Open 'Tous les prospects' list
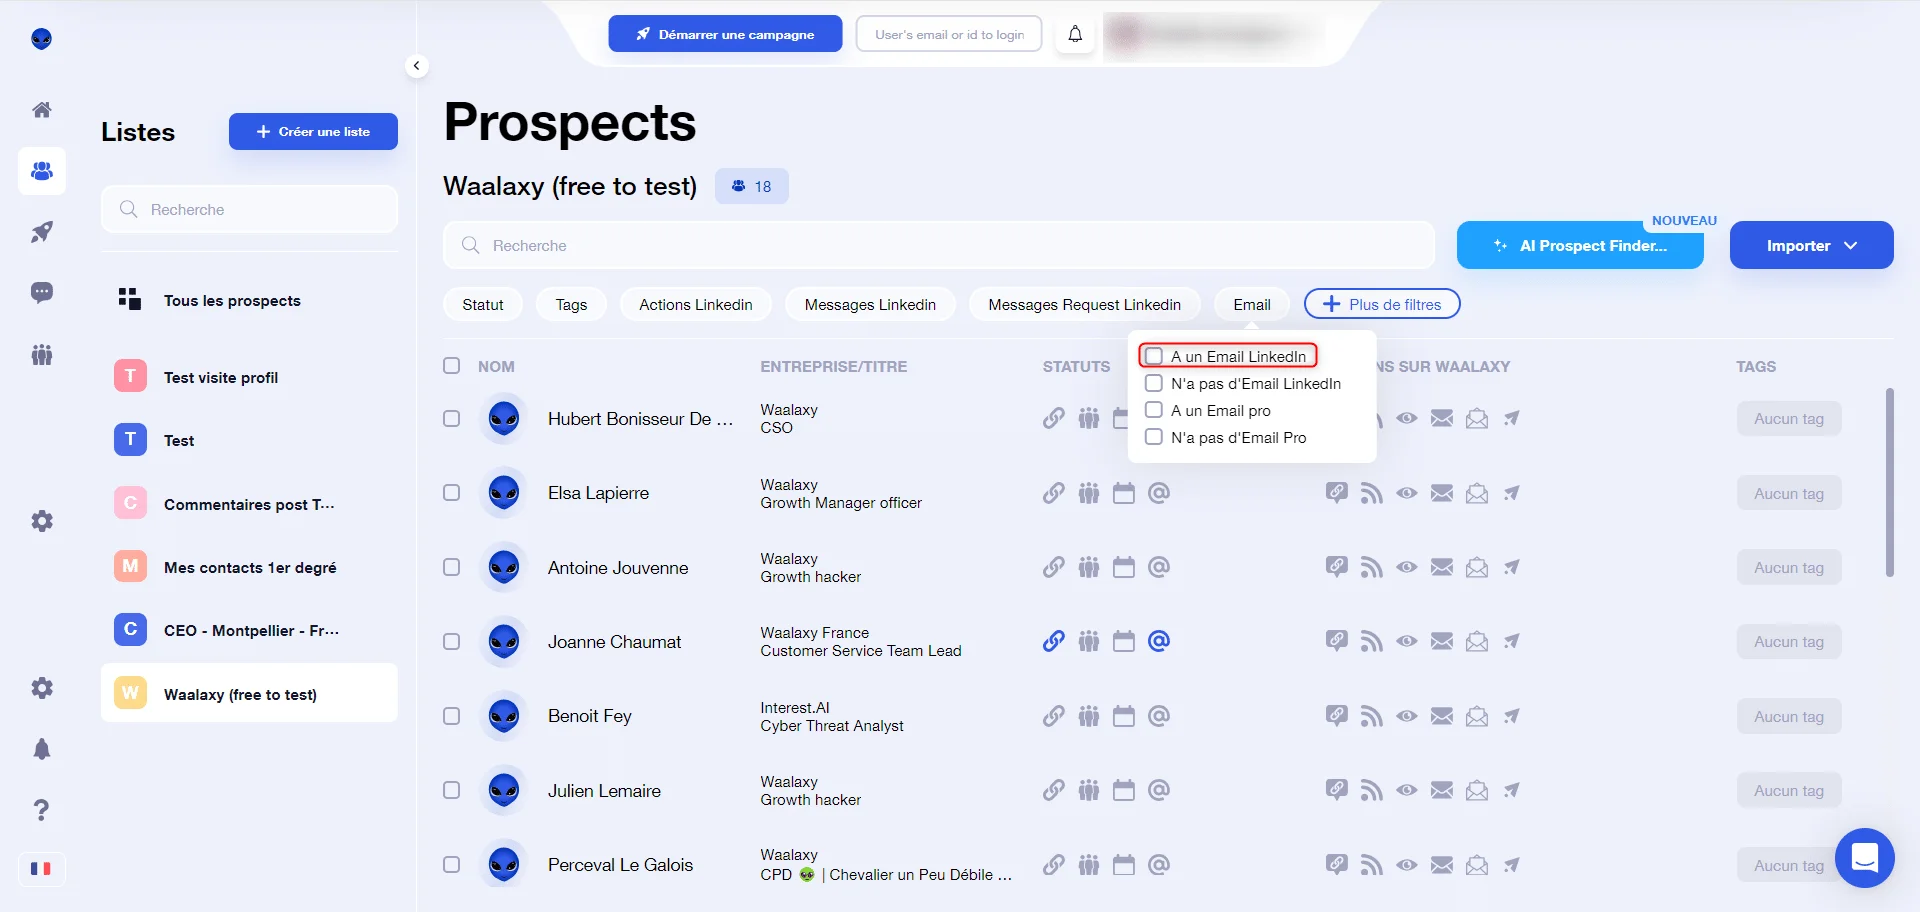Image resolution: width=1920 pixels, height=912 pixels. coord(249,300)
